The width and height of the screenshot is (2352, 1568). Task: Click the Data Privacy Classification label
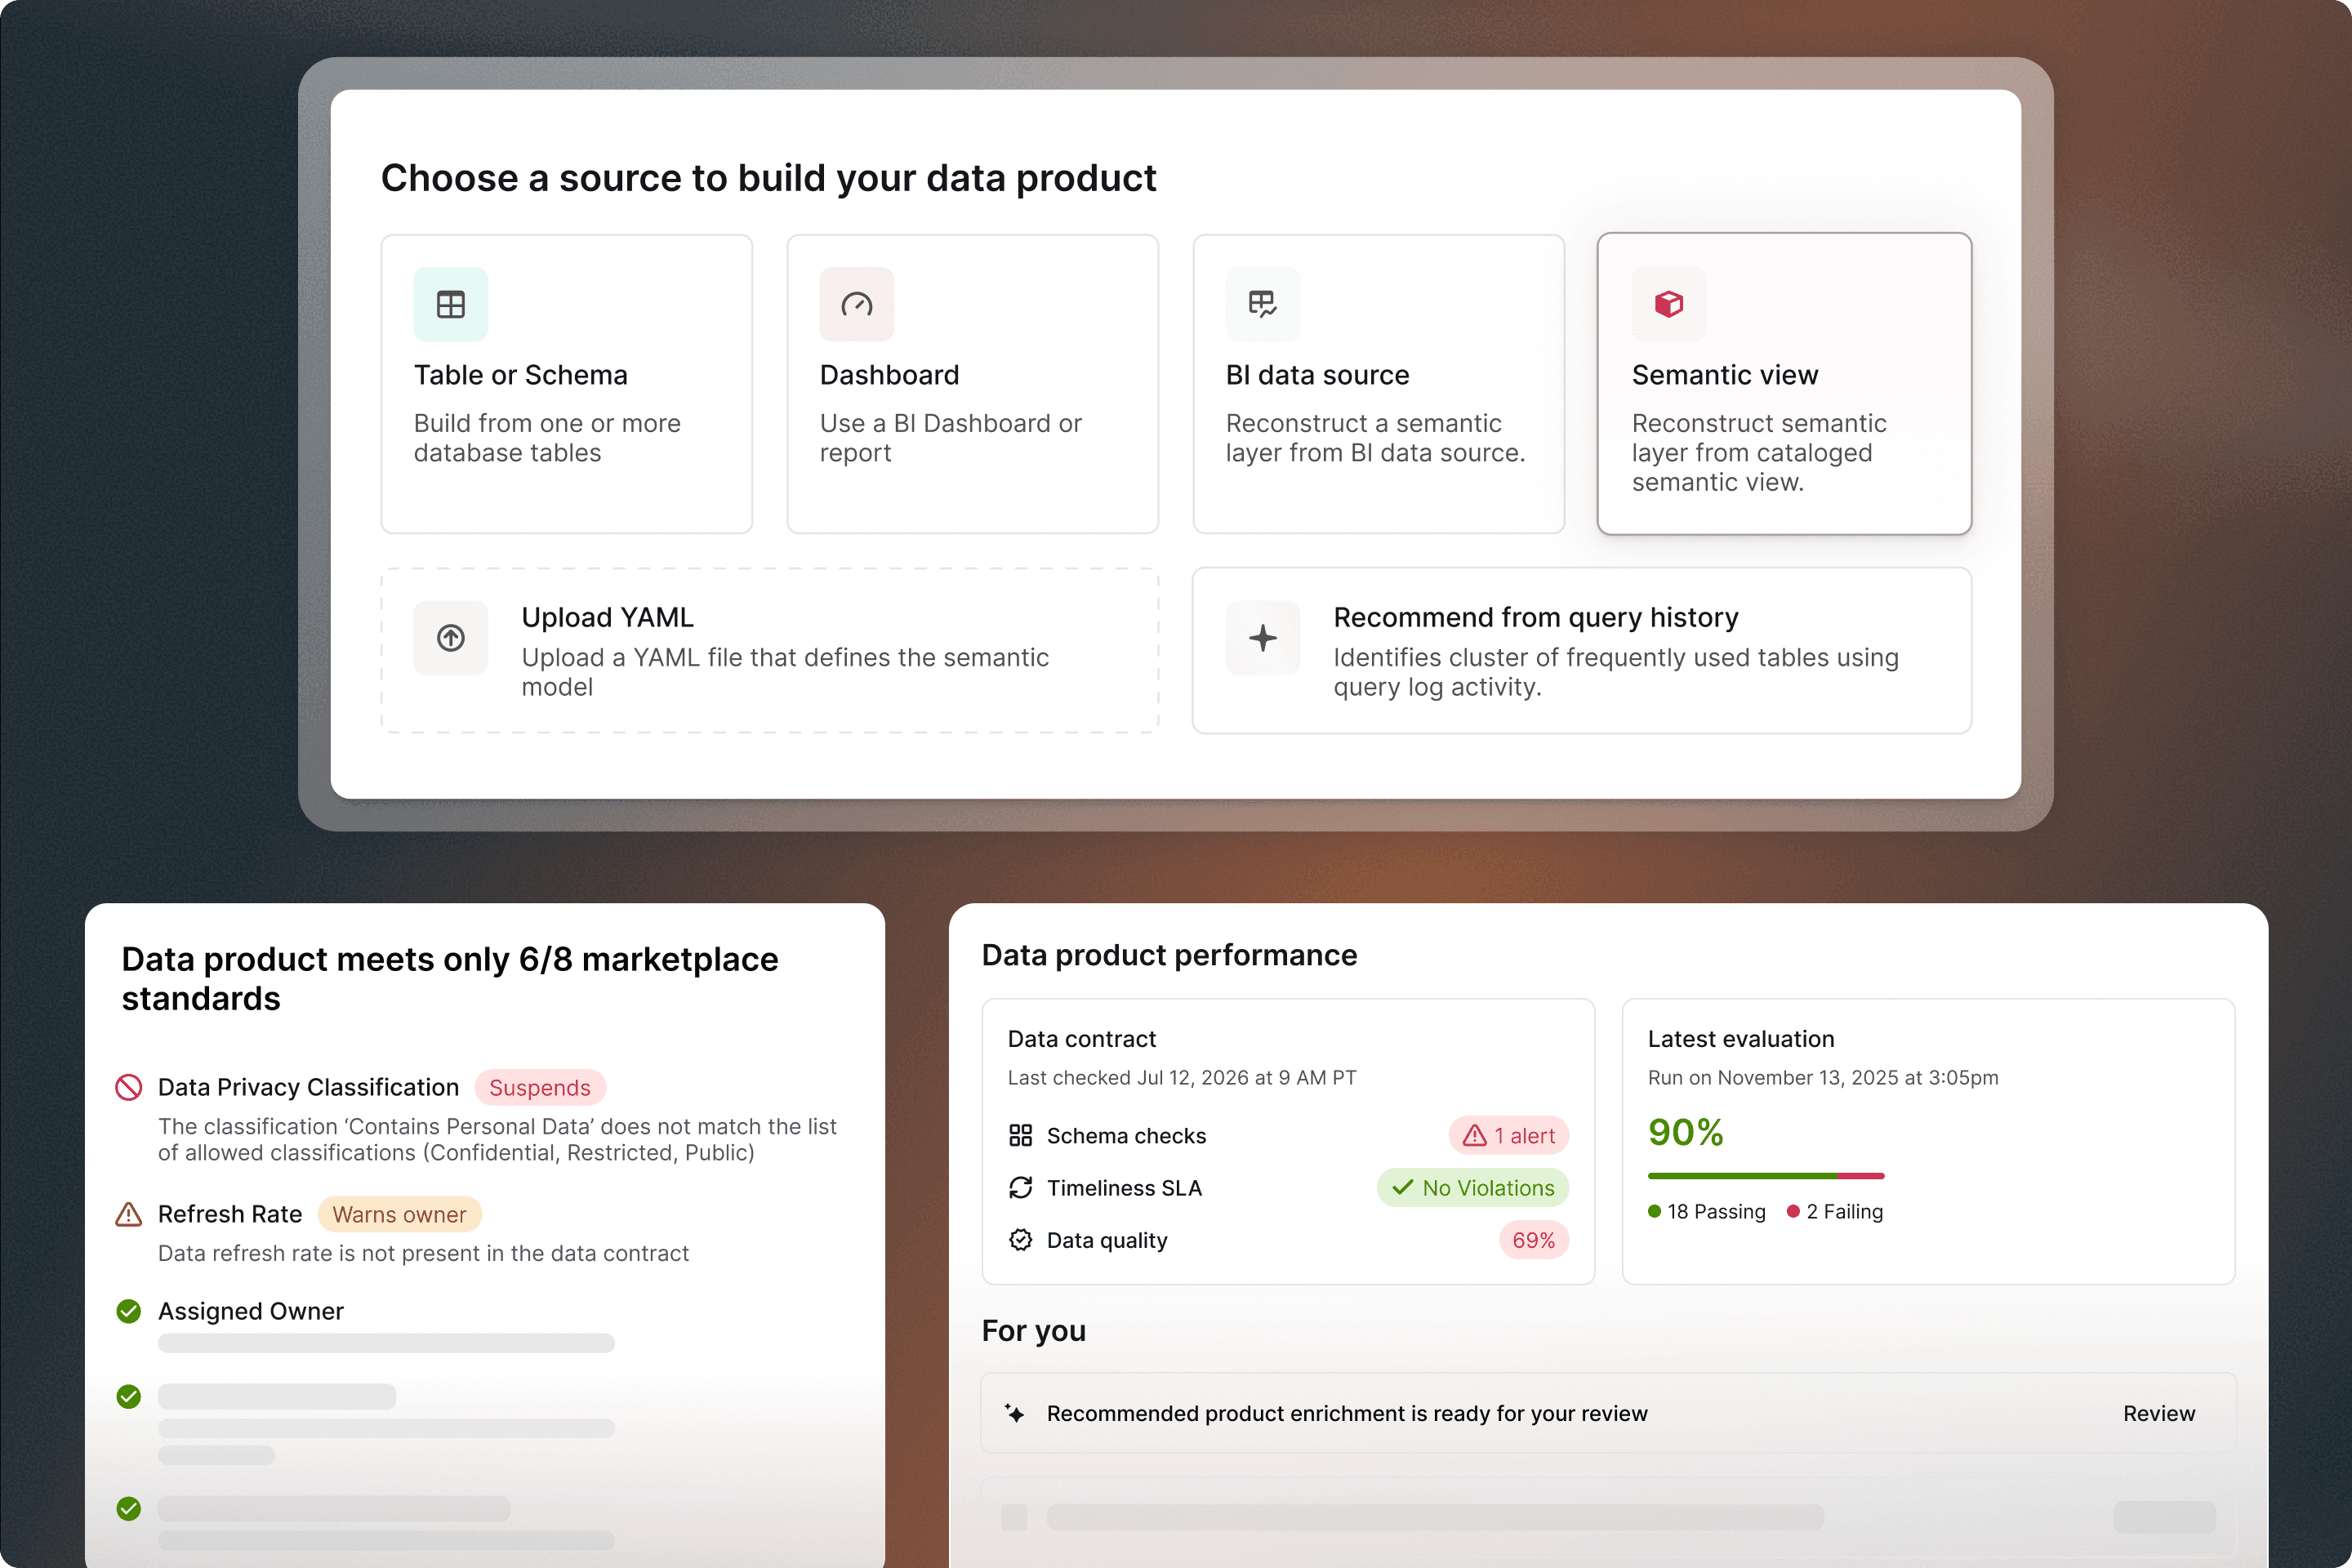point(308,1087)
